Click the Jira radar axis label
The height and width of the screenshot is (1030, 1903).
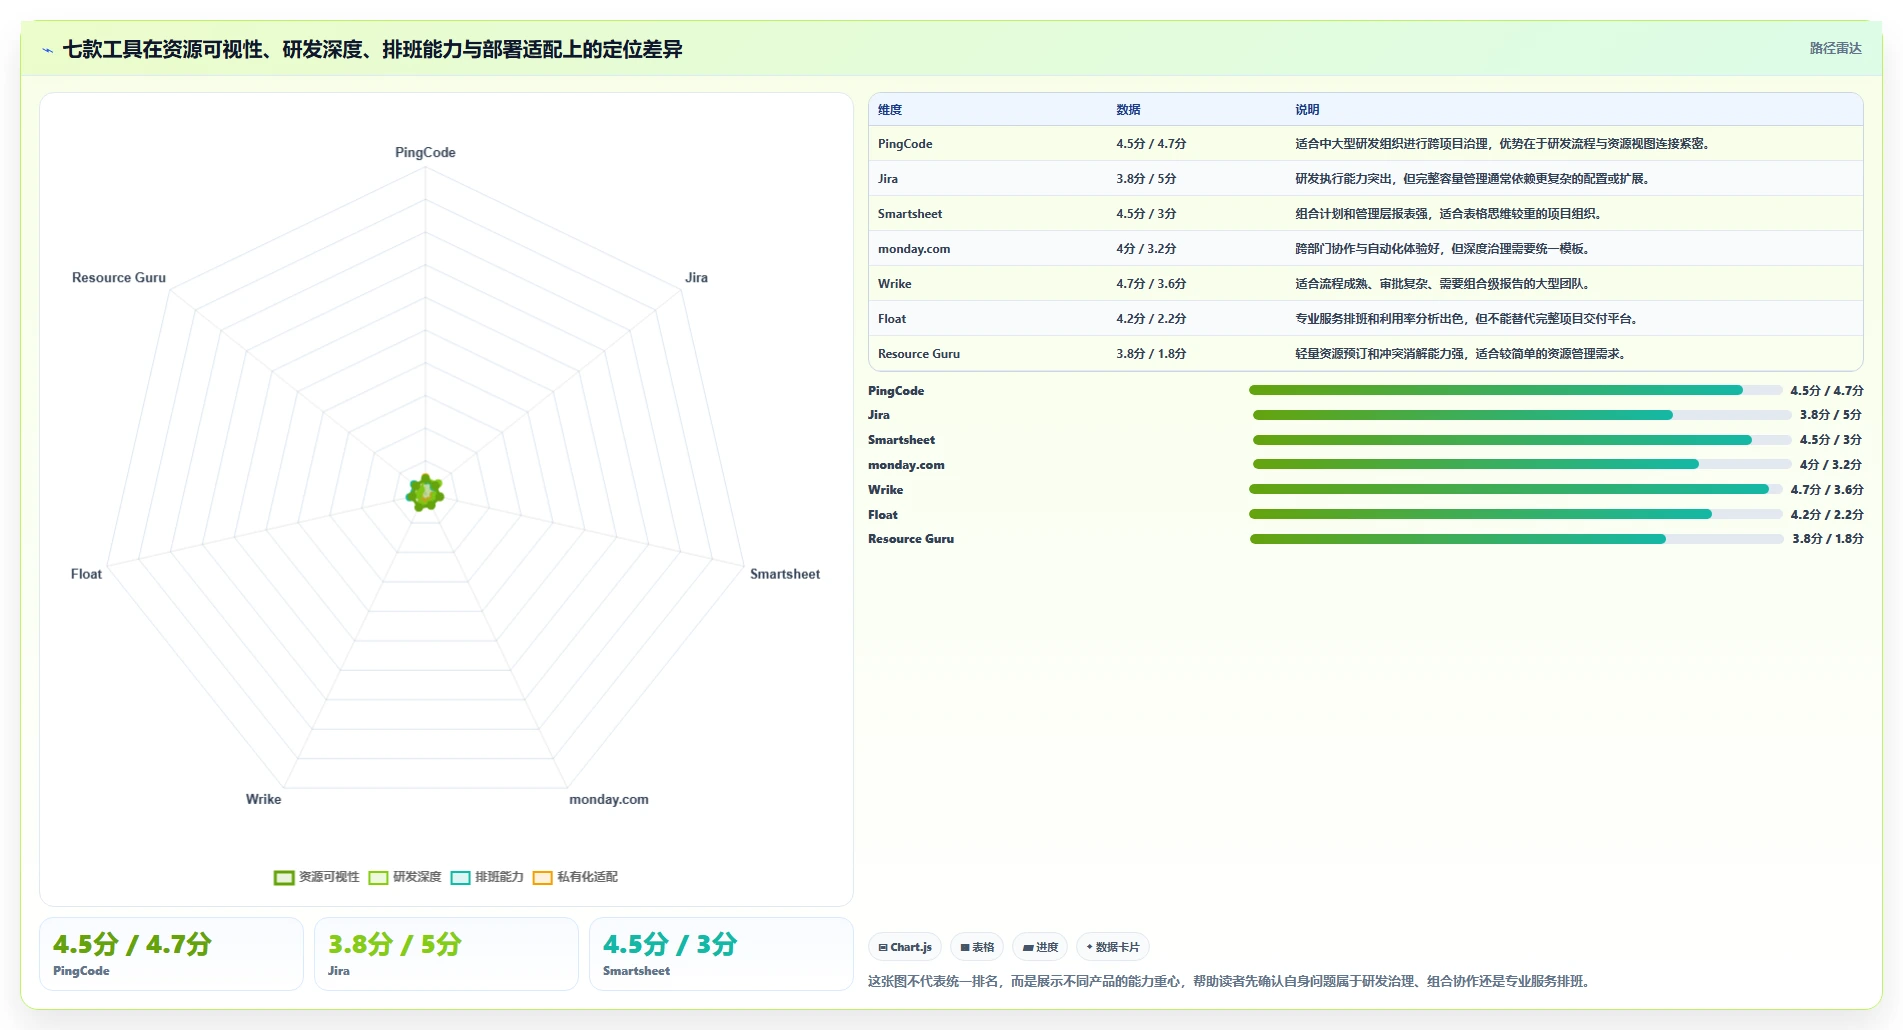pos(696,278)
